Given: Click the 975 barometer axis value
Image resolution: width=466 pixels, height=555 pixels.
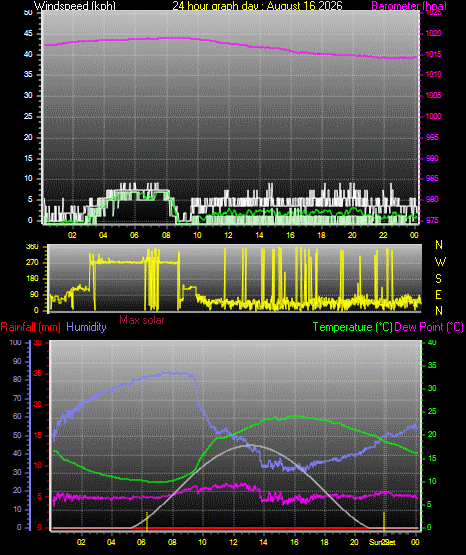Looking at the screenshot, I should [x=432, y=220].
